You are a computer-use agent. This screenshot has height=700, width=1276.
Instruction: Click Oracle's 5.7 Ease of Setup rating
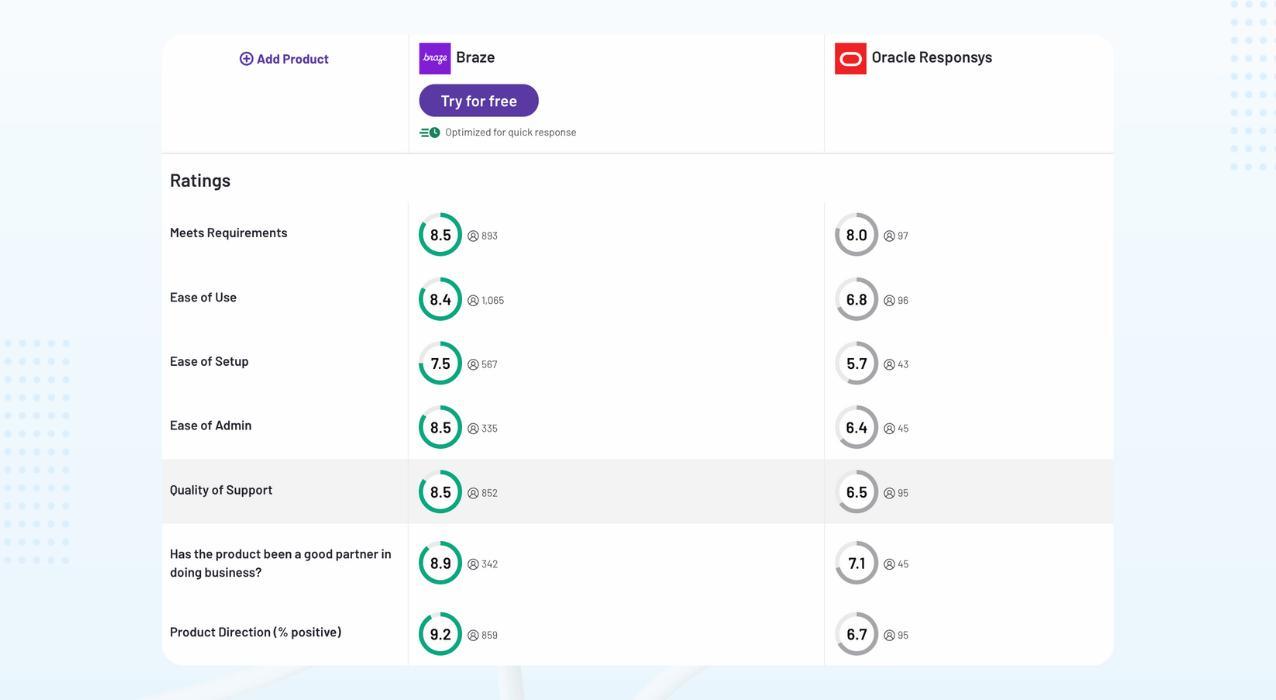tap(856, 364)
